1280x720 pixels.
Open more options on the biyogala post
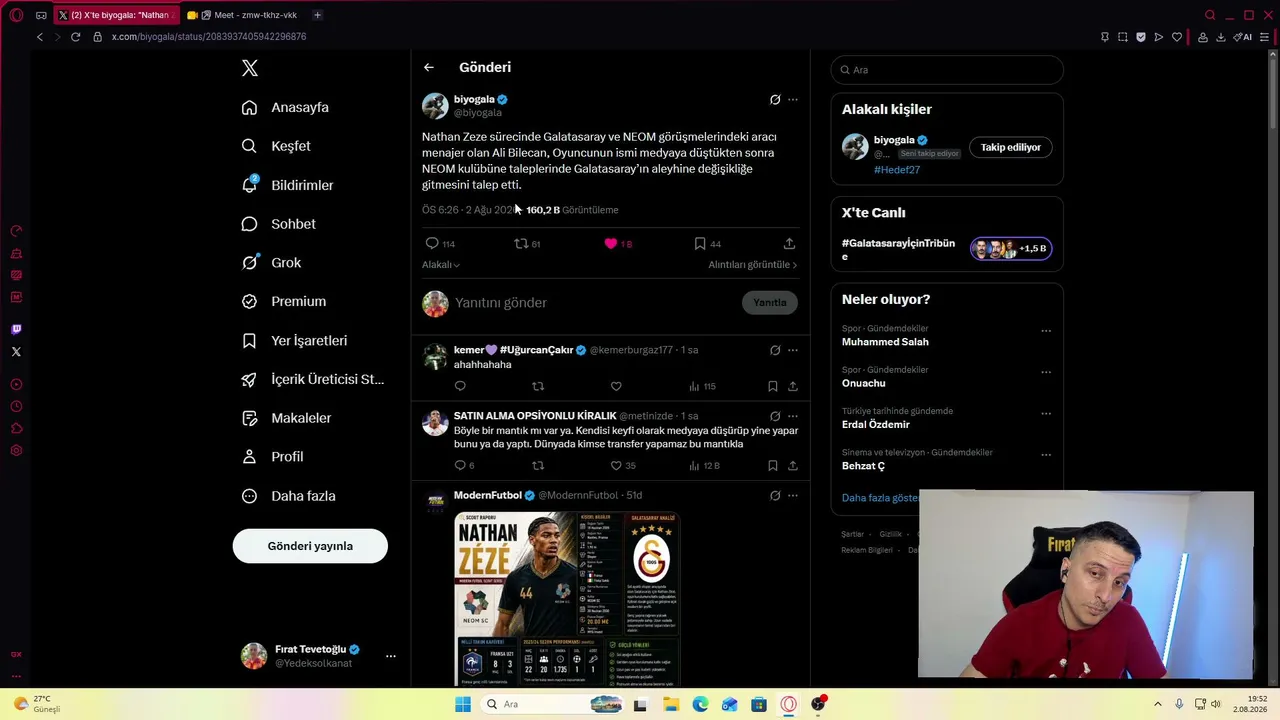point(793,100)
